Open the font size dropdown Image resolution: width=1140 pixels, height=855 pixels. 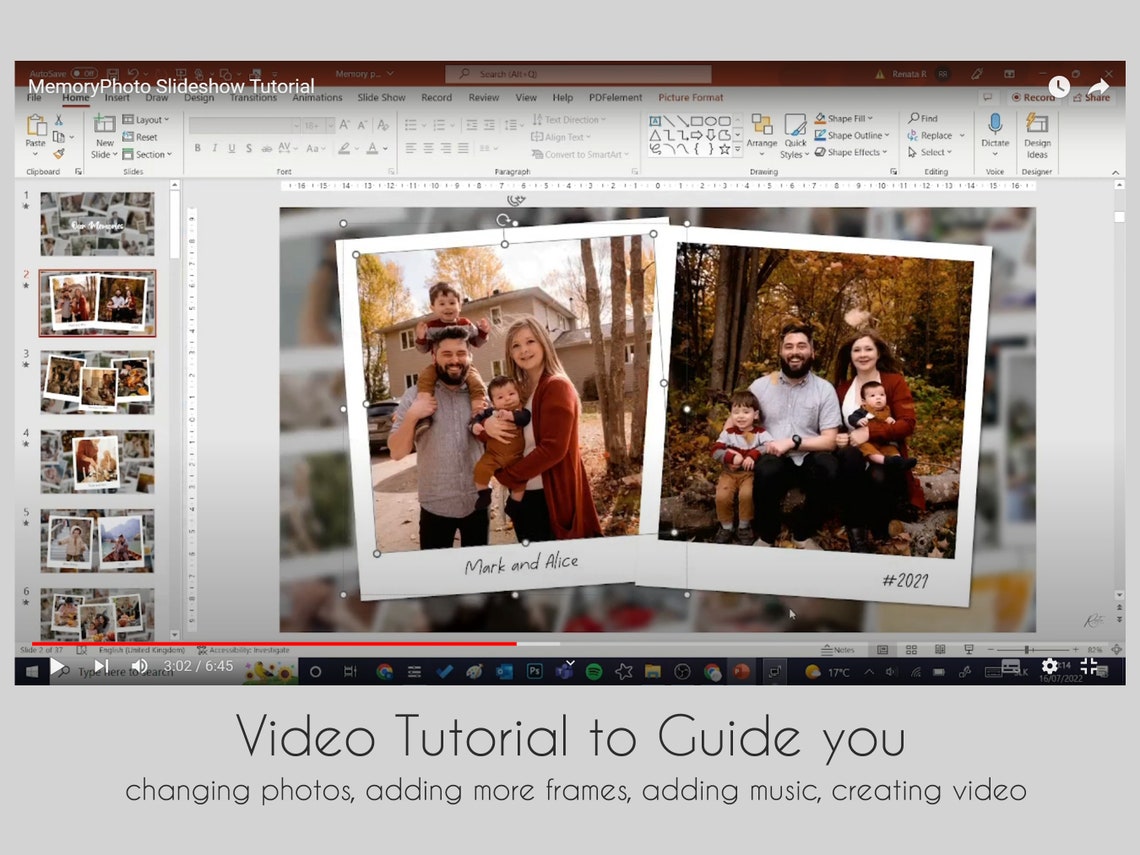click(x=326, y=123)
